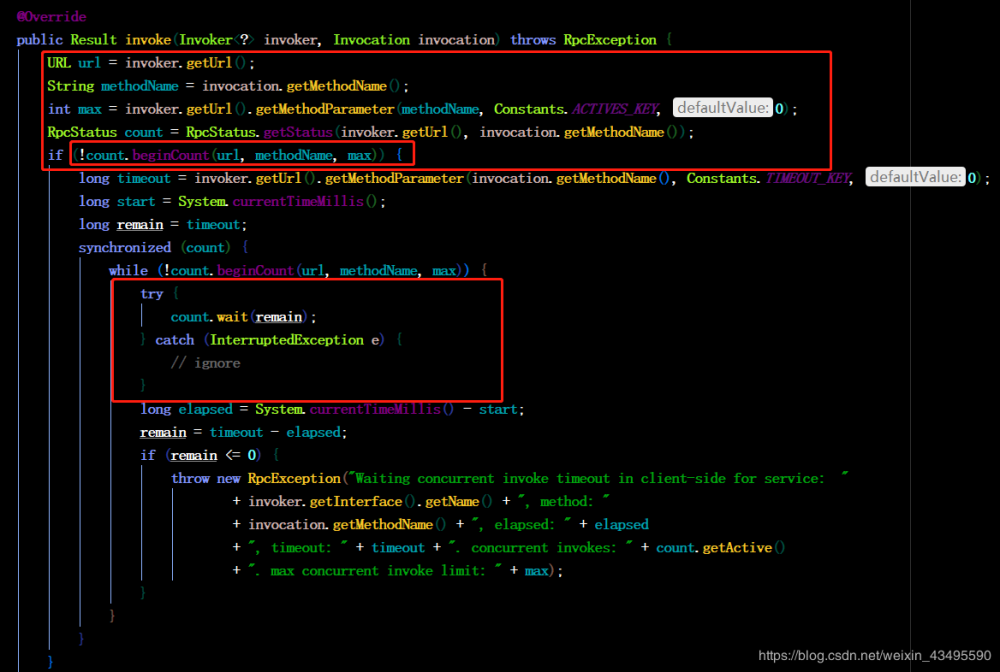The height and width of the screenshot is (672, 1000).
Task: Click the defaultValue hint after TIMEOUT_KEY
Action: click(915, 177)
